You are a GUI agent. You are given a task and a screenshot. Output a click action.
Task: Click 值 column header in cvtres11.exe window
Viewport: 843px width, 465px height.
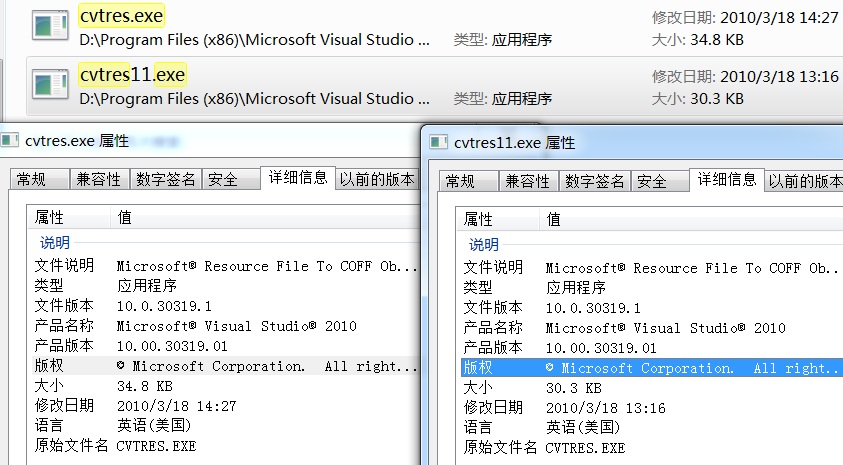click(691, 219)
